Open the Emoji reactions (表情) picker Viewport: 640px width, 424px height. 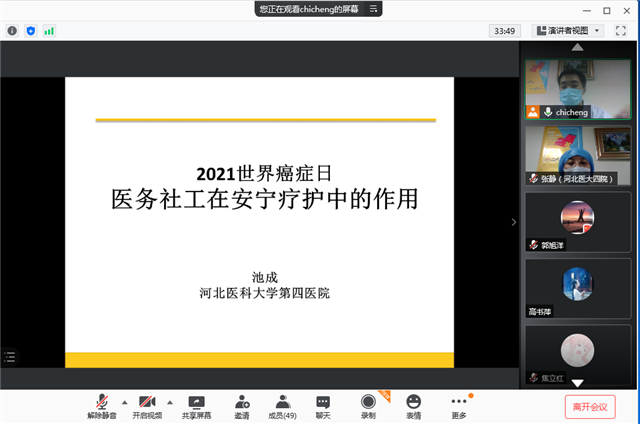coord(413,404)
